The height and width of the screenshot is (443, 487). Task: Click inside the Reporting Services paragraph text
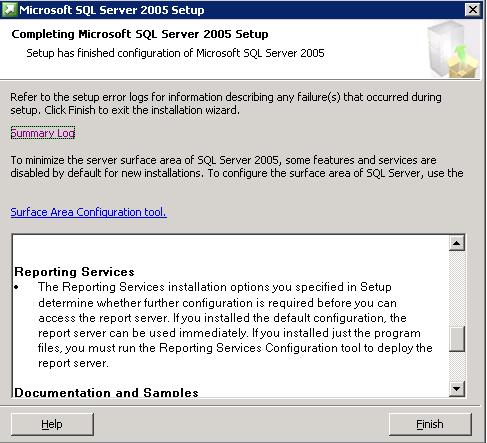click(x=235, y=325)
